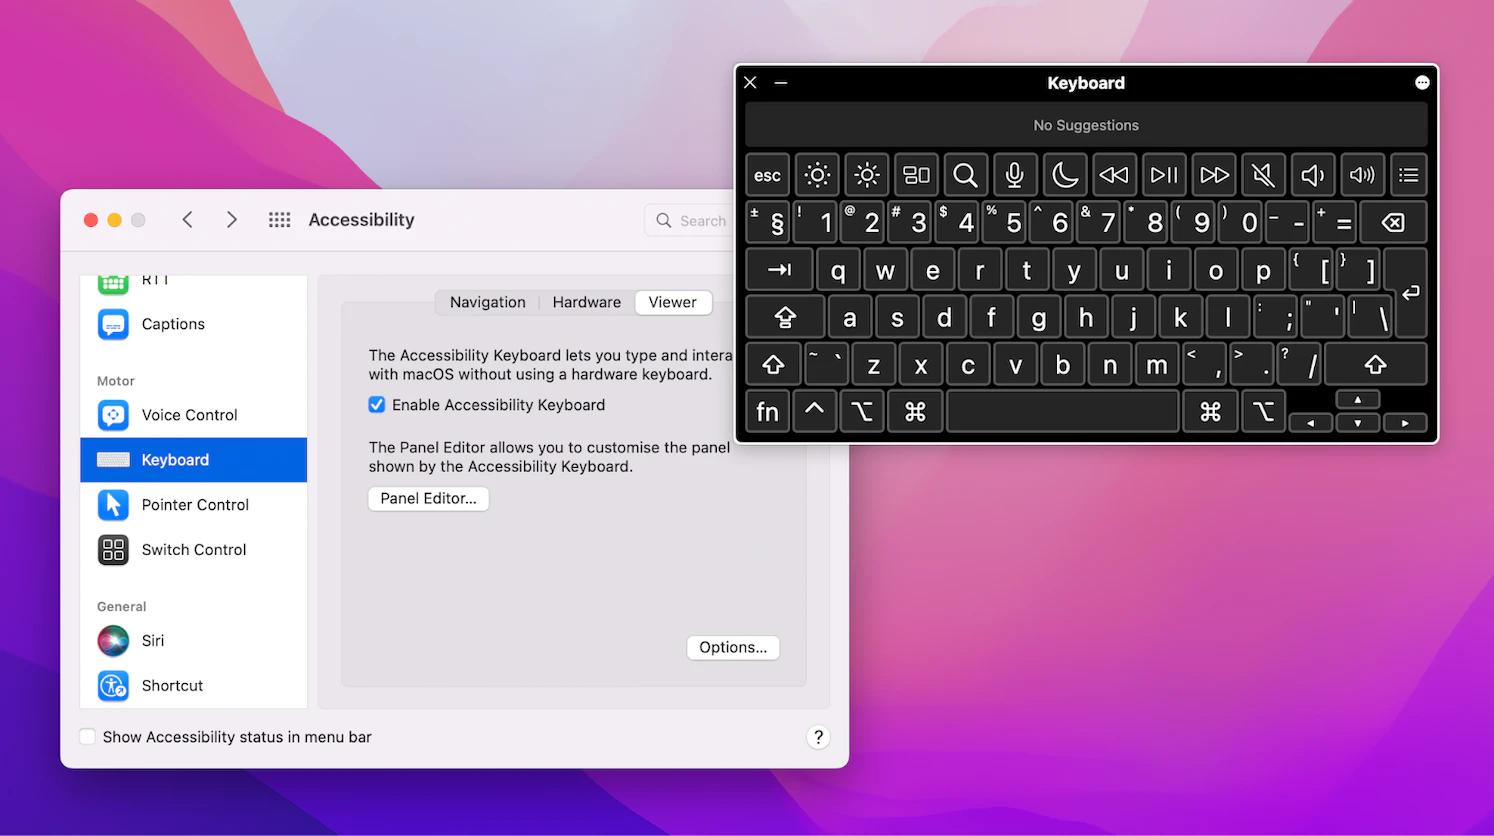Click the dictation microphone key
Viewport: 1494px width, 836px height.
[1015, 174]
